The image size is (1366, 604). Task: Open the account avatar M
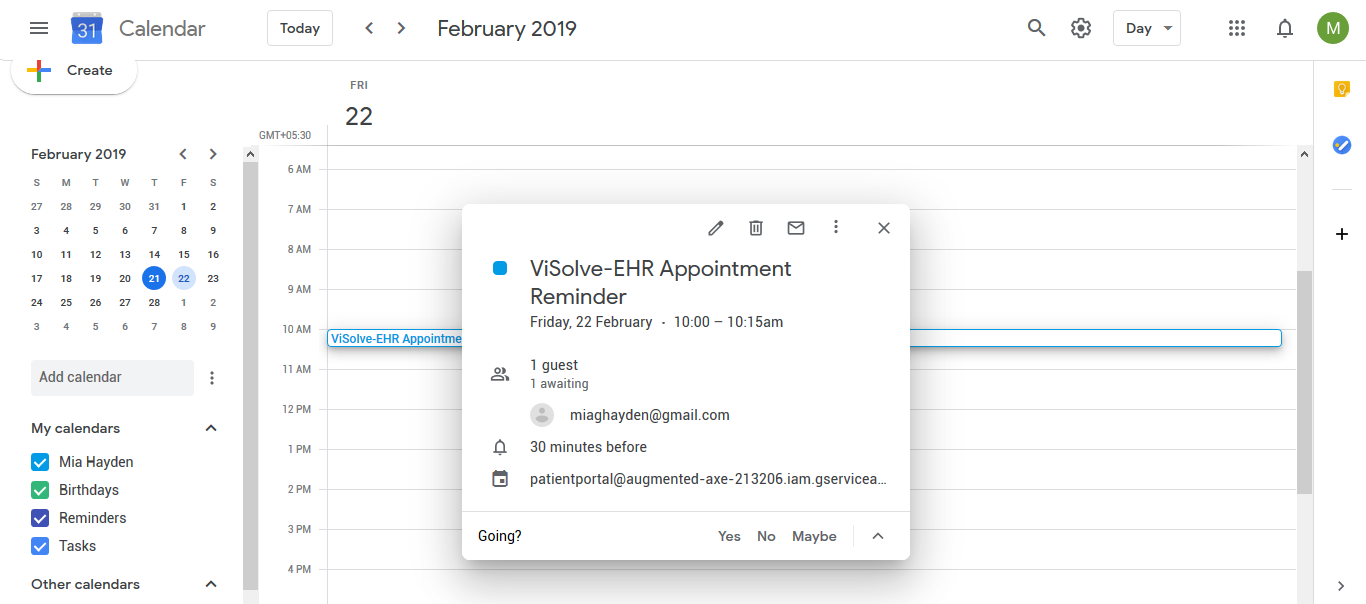click(1333, 28)
